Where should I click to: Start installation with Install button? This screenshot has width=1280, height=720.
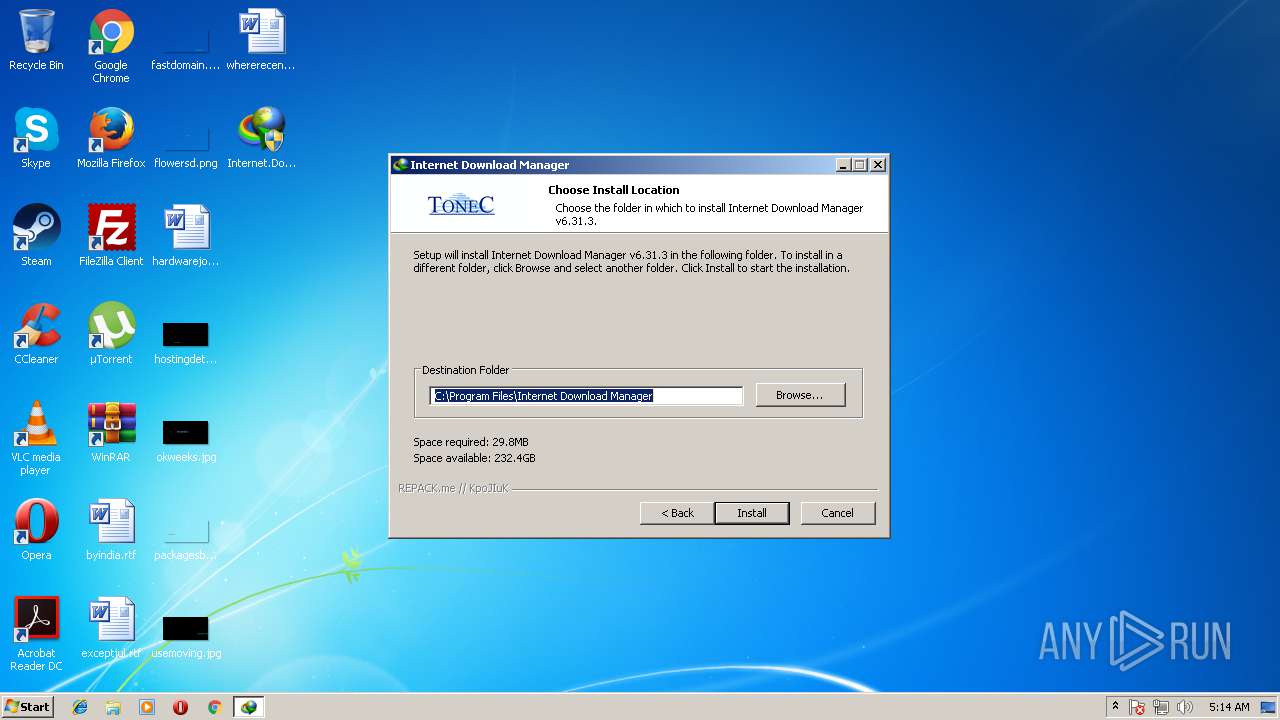pos(752,513)
